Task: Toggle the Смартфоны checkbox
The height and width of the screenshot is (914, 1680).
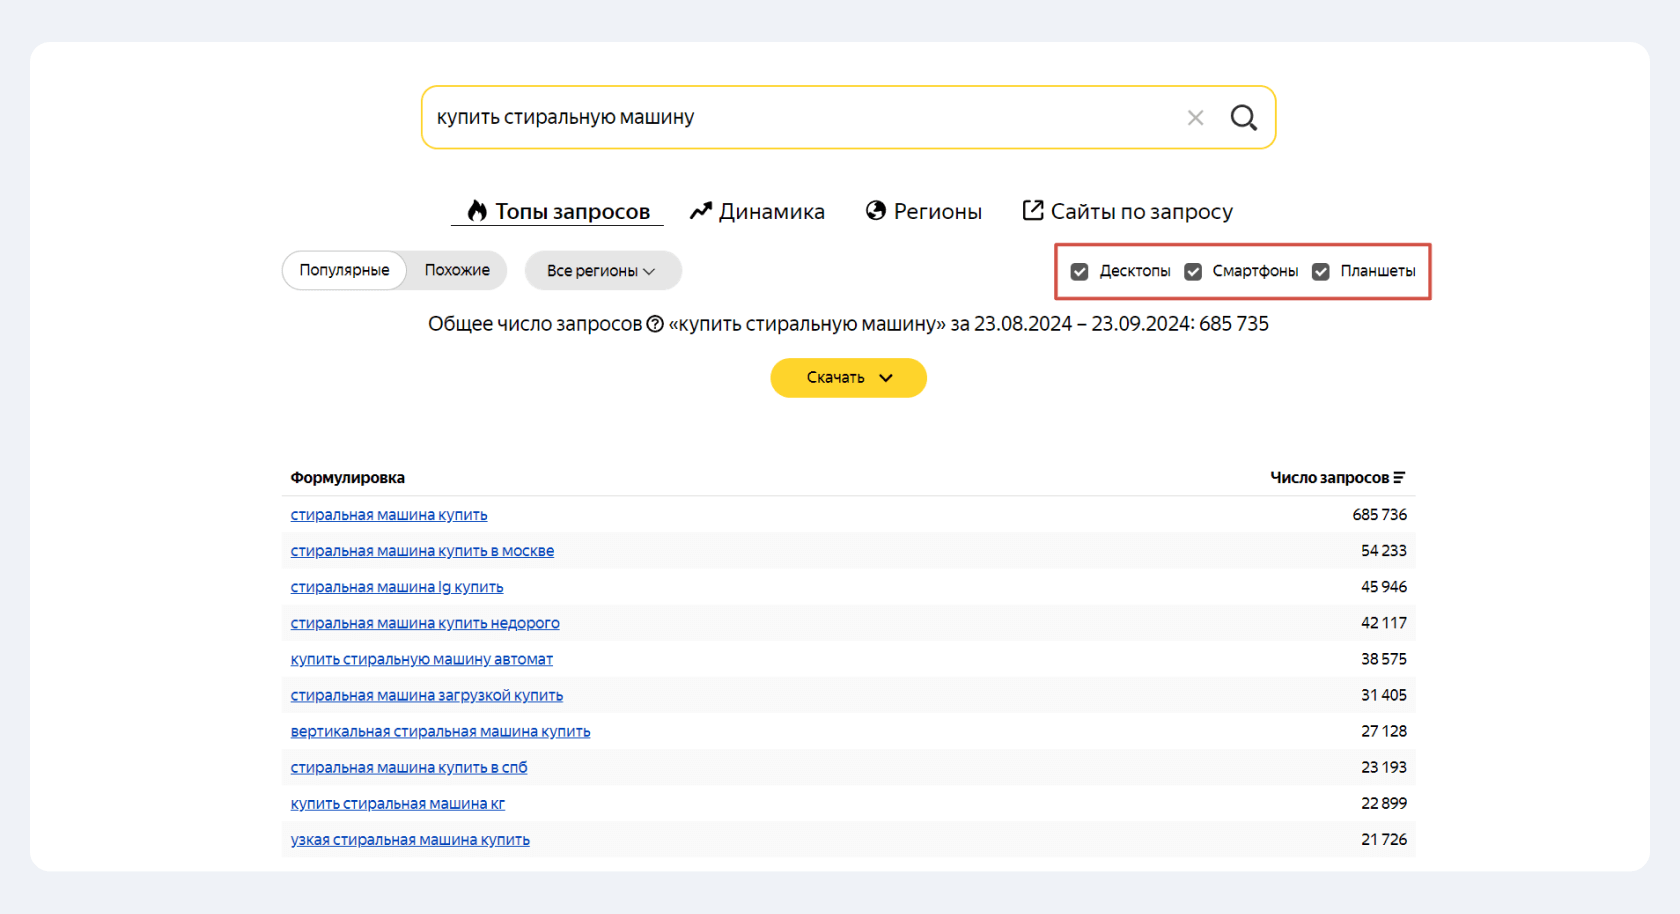Action: (1193, 271)
